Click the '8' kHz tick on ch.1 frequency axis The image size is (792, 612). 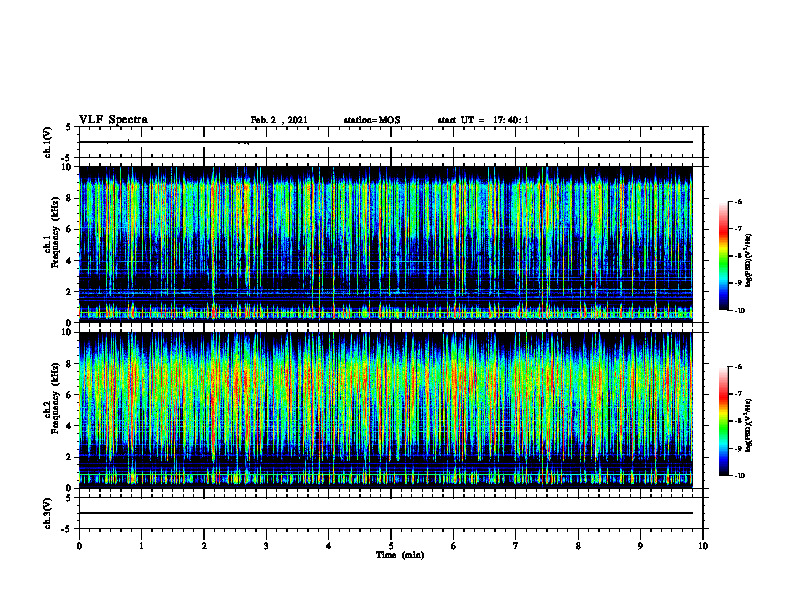coord(70,198)
